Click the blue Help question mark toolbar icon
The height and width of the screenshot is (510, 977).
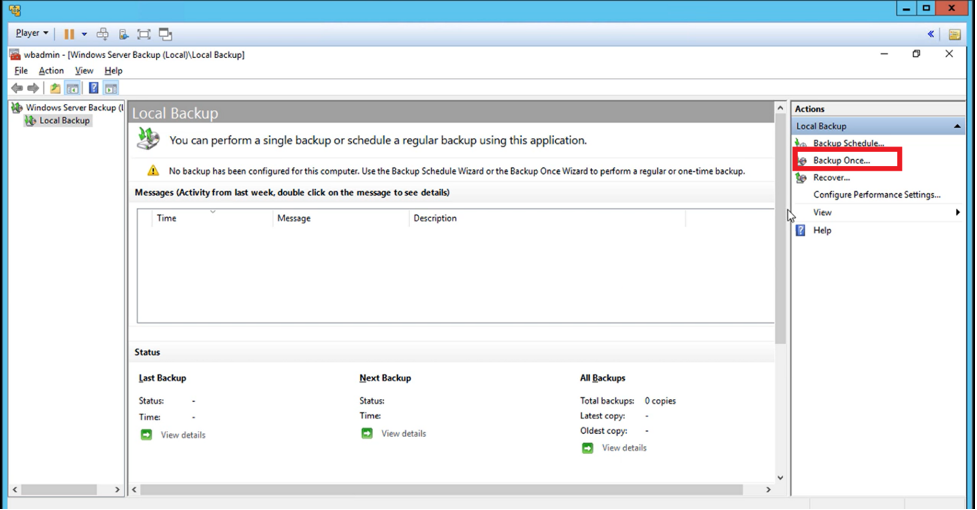tap(93, 88)
